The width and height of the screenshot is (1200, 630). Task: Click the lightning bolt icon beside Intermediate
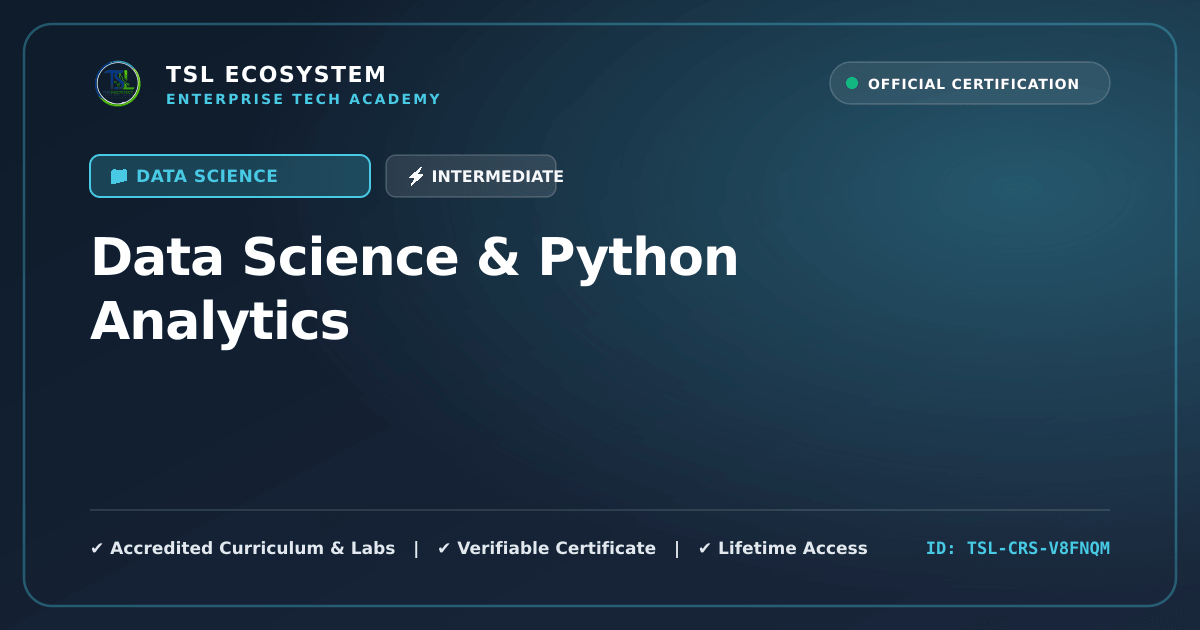tap(416, 177)
